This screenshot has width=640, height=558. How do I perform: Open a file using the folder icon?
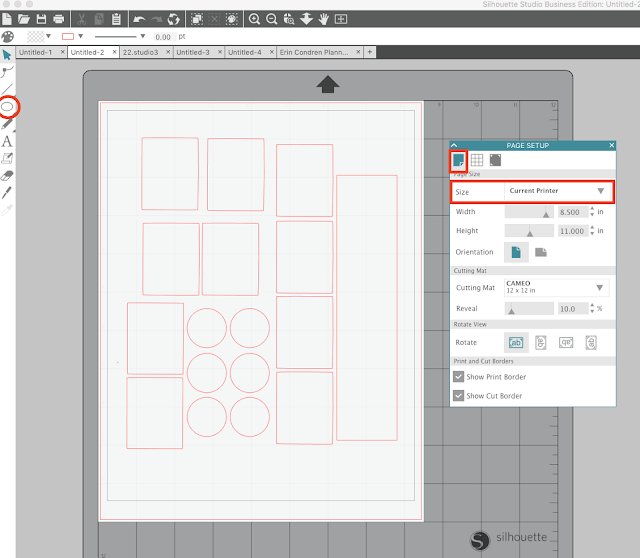(24, 19)
